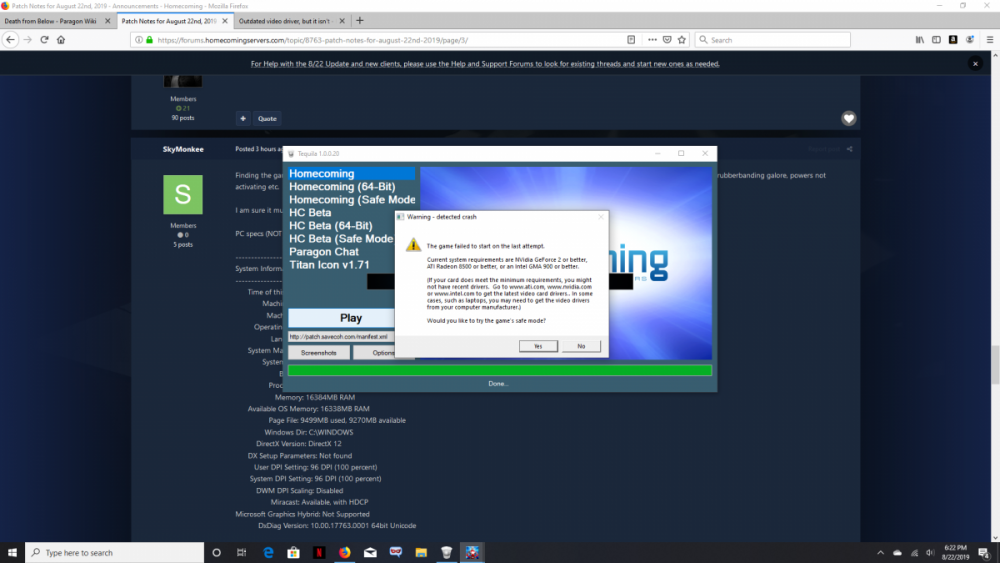Choose Titan Icon v1.71 entry
Image resolution: width=1000 pixels, height=563 pixels.
tap(329, 265)
